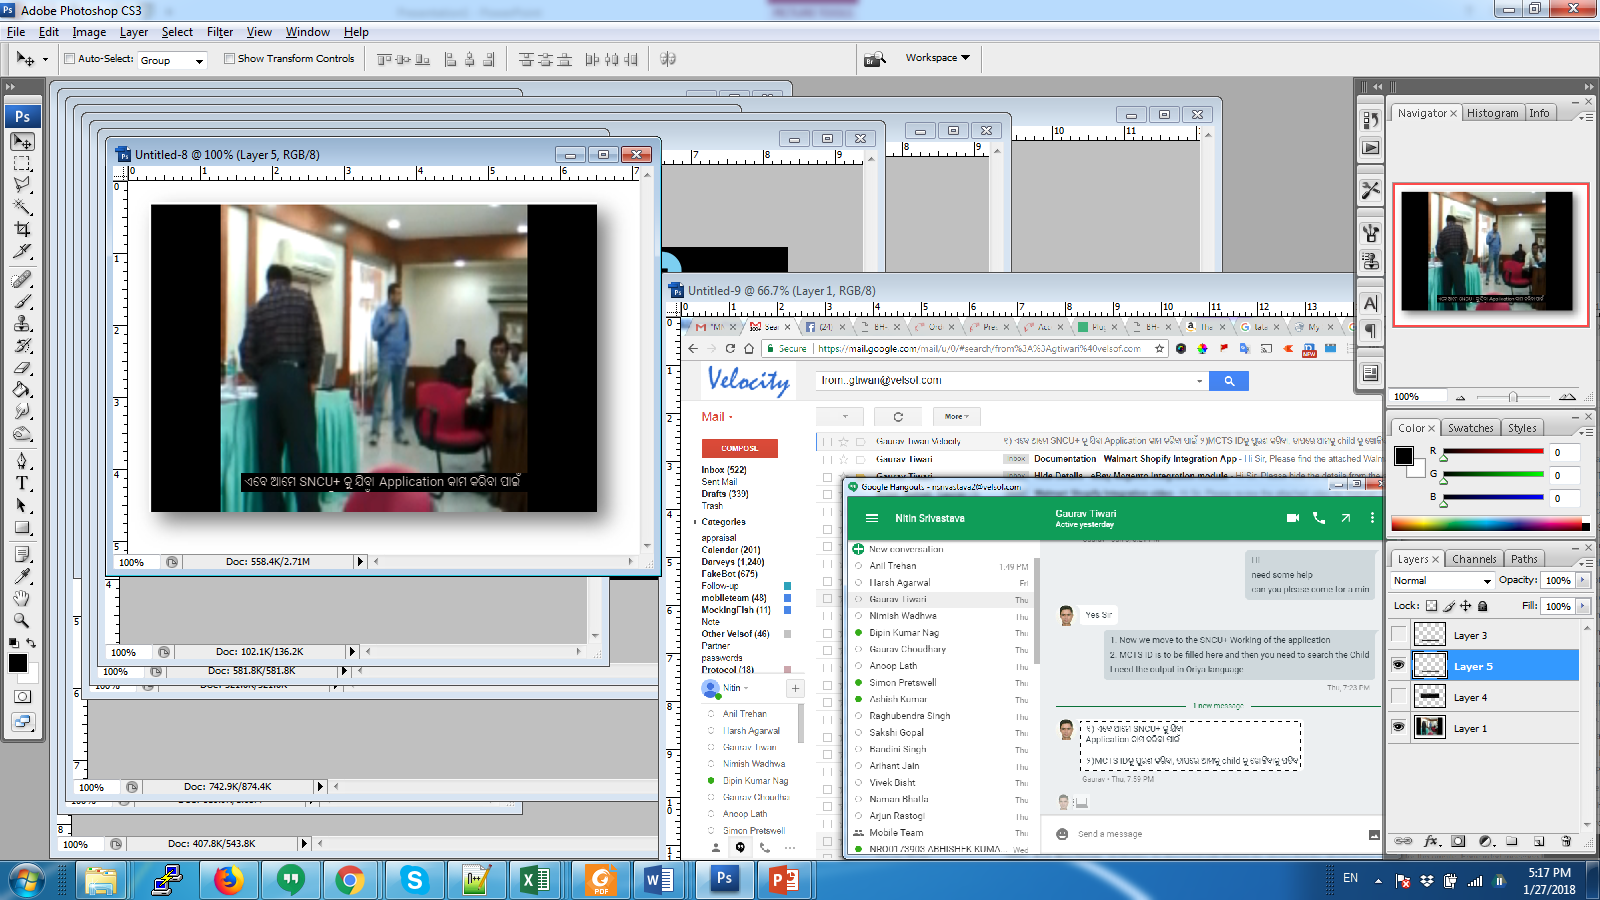Open Sent Mail in Gmail sidebar
1600x900 pixels.
coord(718,480)
